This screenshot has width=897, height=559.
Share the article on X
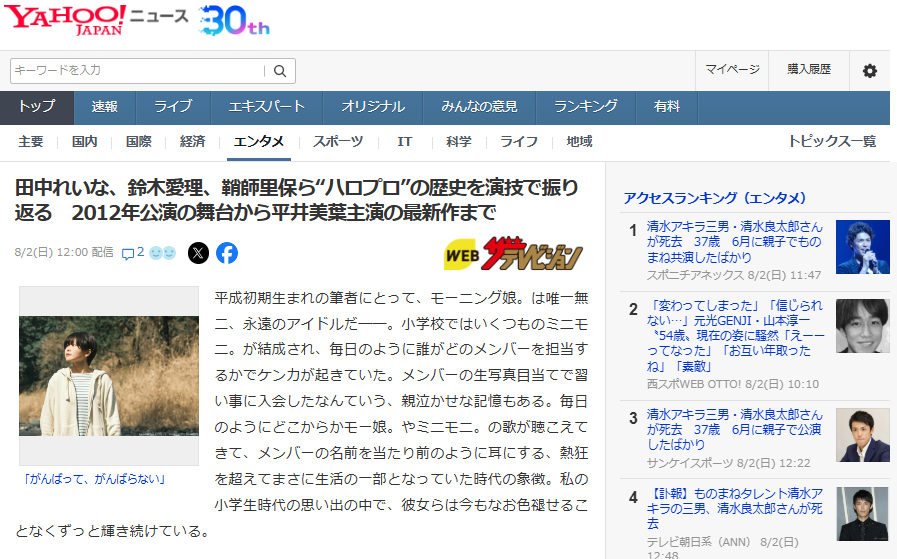199,253
